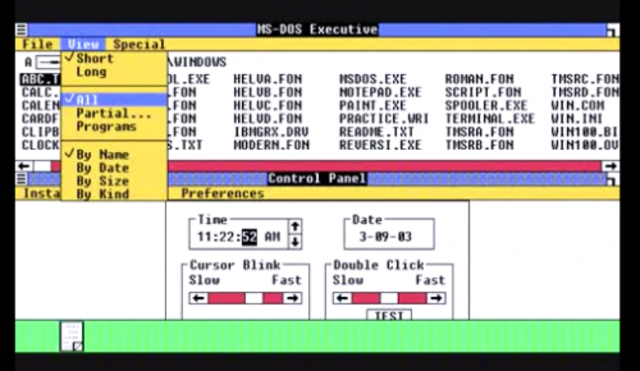Select file MSDOS.EXE

tap(373, 79)
